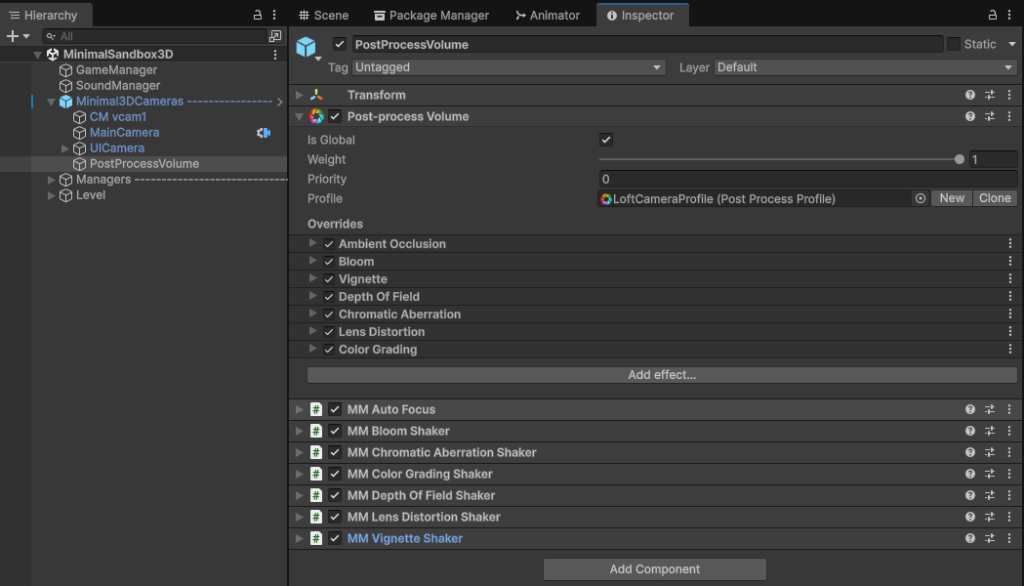Open the Tag dropdown
The width and height of the screenshot is (1024, 586).
[x=510, y=68]
